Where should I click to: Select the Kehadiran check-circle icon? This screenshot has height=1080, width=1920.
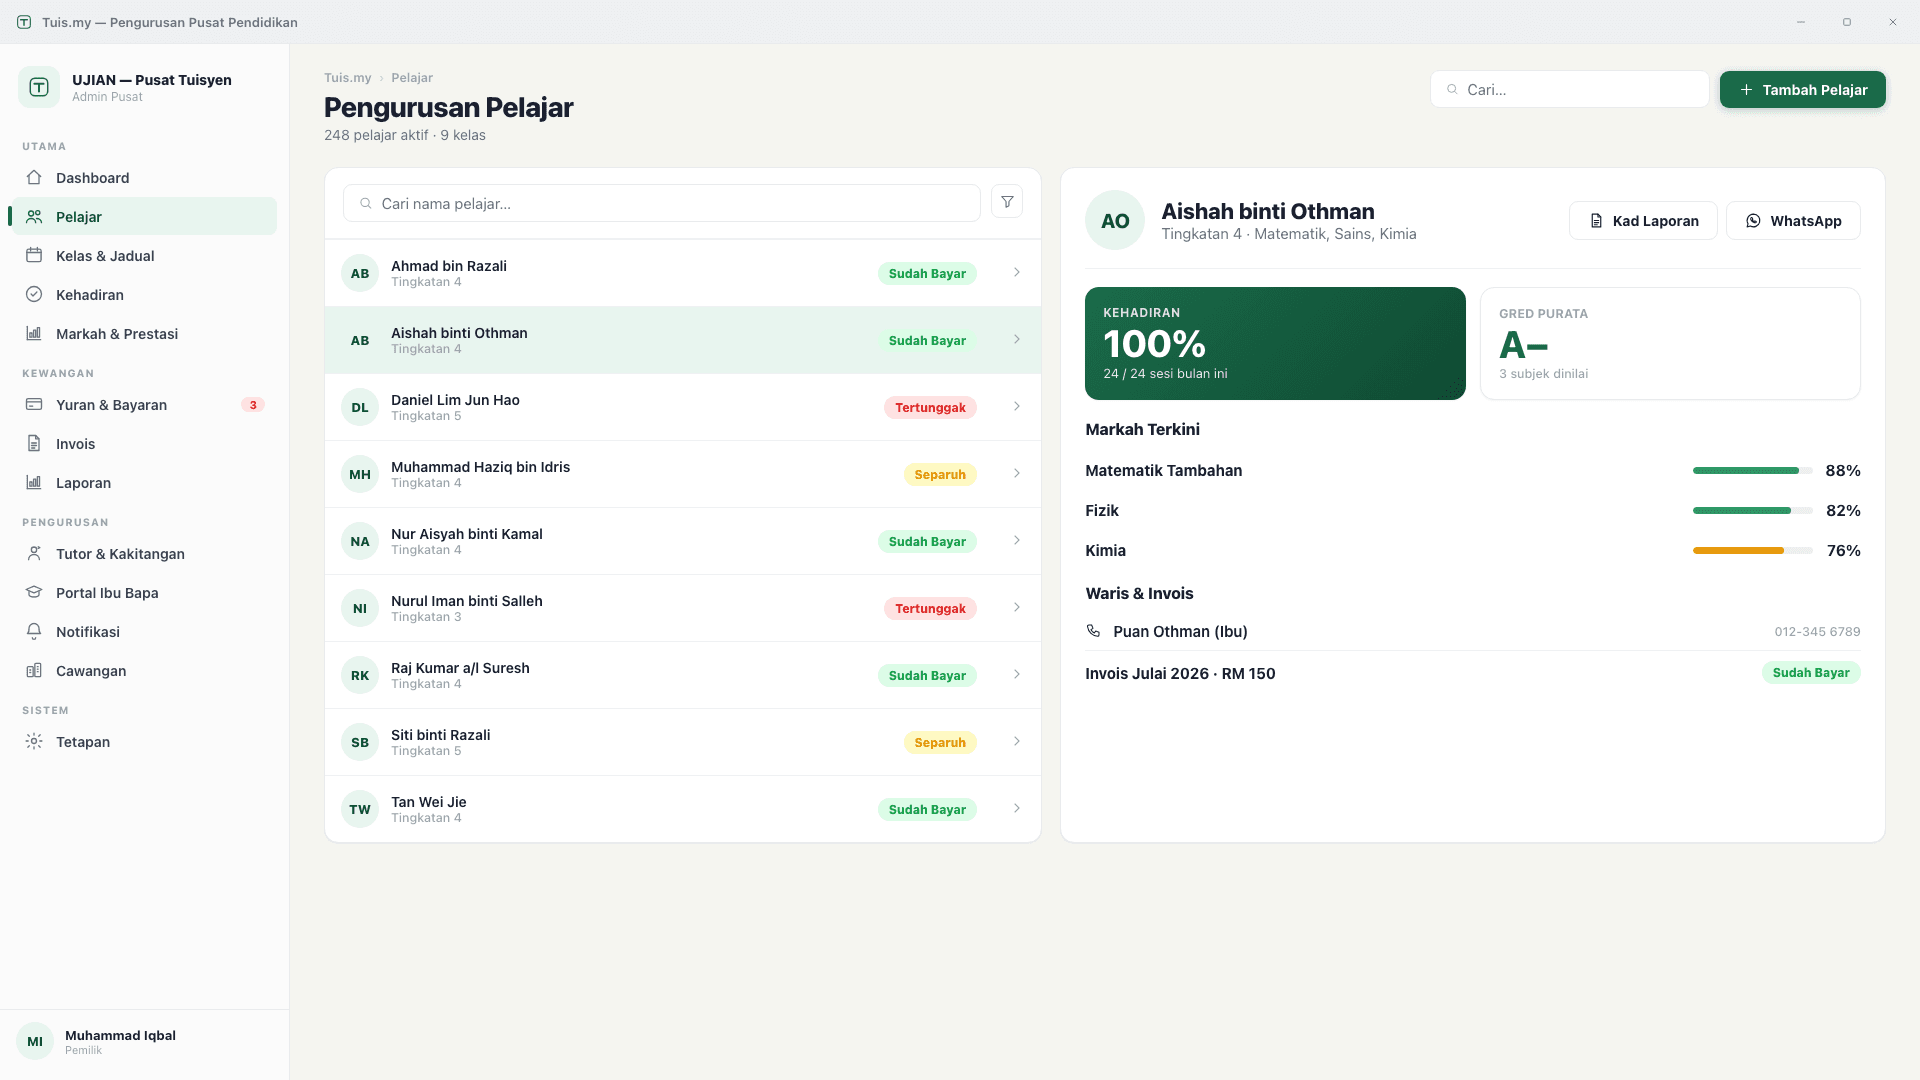[34, 294]
